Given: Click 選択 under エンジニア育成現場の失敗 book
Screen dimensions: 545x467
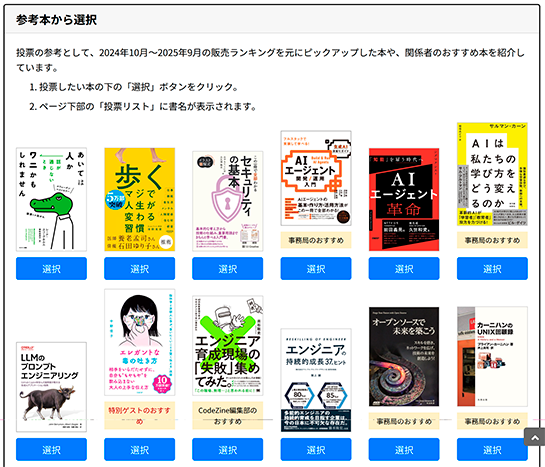Looking at the screenshot, I should coord(228,450).
